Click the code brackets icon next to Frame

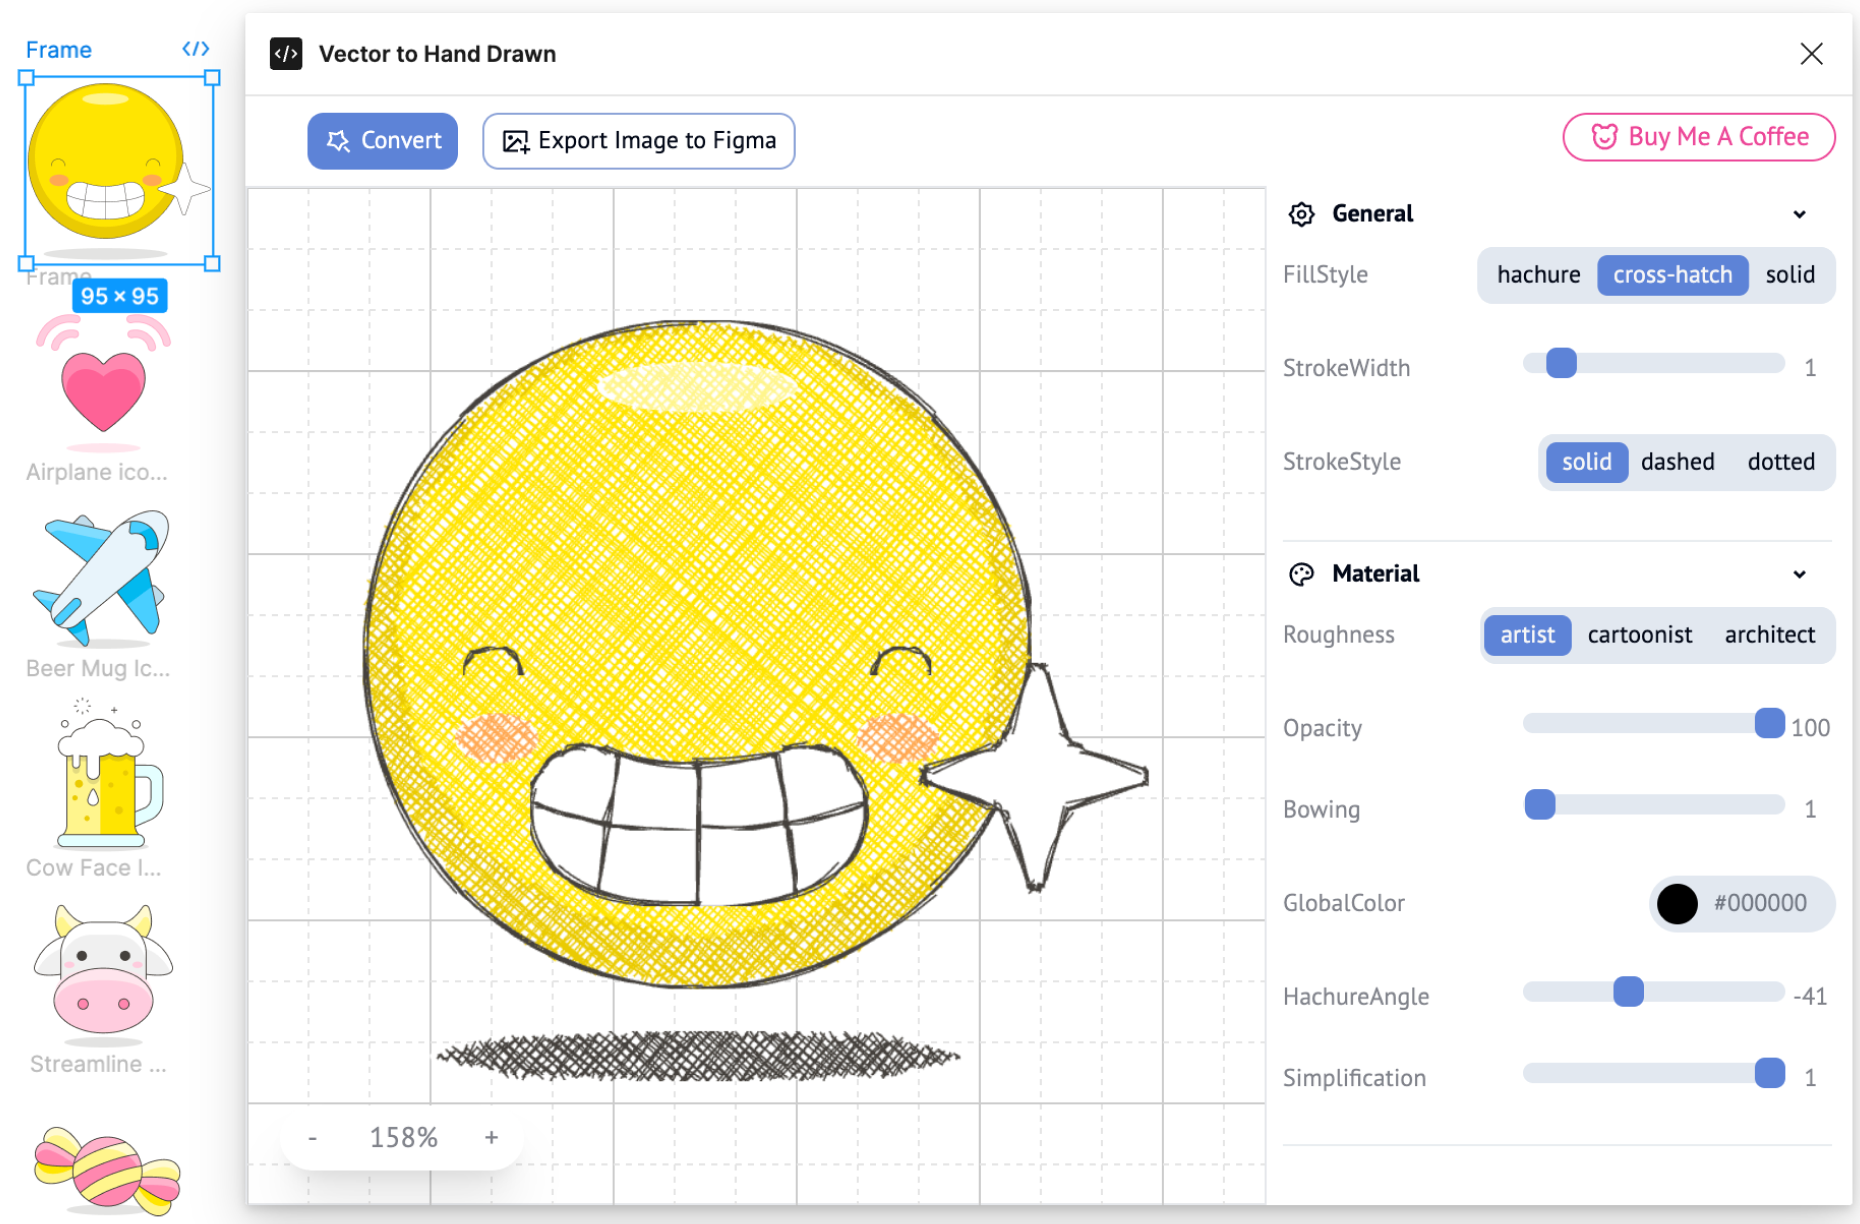(x=196, y=49)
